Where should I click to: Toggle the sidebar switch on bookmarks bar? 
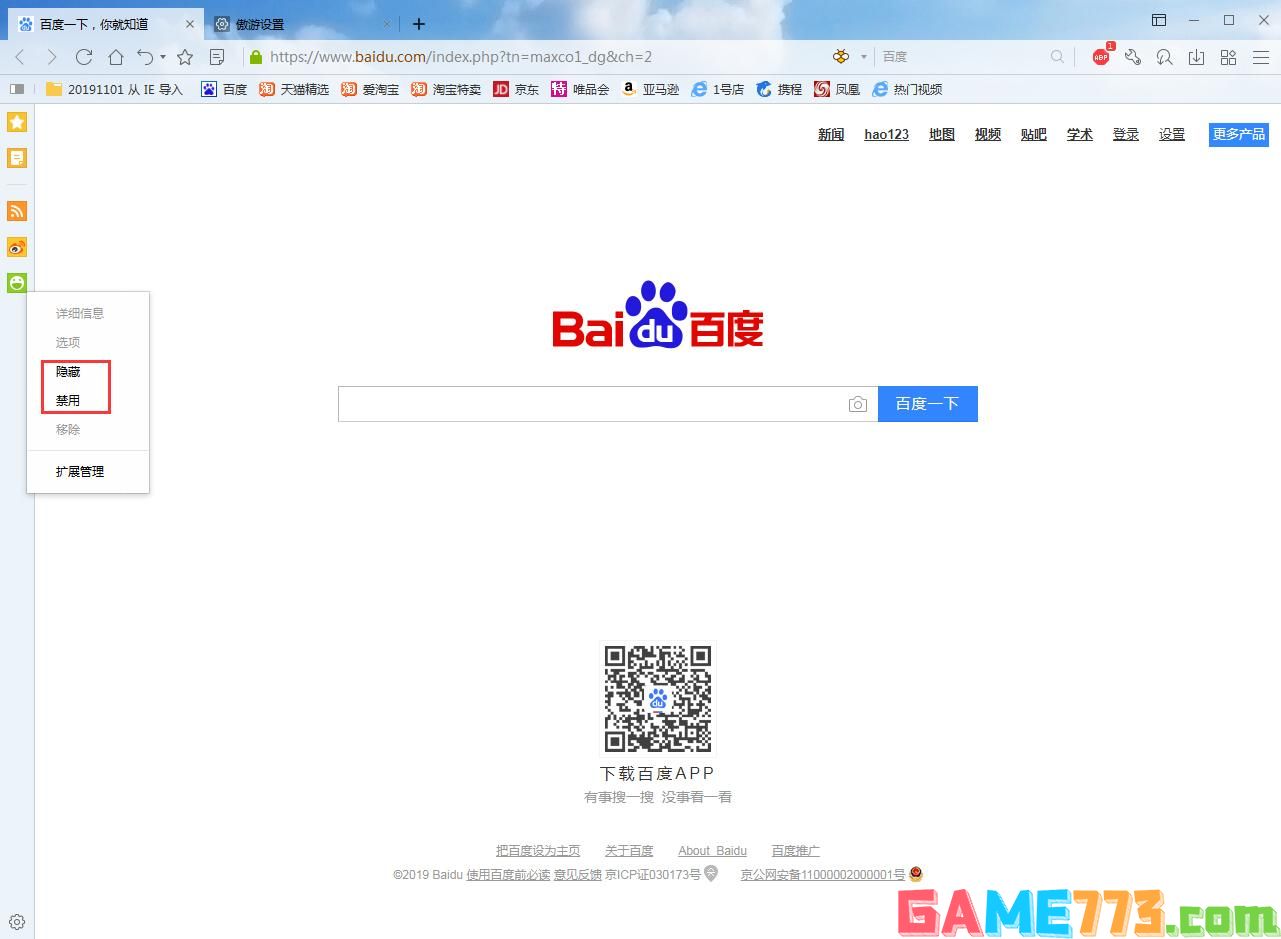coord(16,89)
